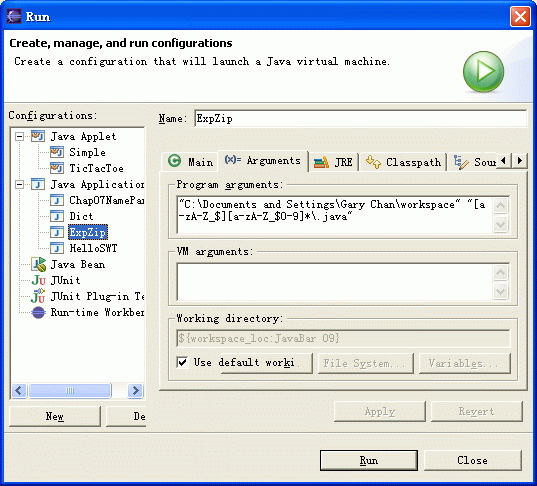Select the Java Bean configuration icon
The image size is (537, 486).
38,264
